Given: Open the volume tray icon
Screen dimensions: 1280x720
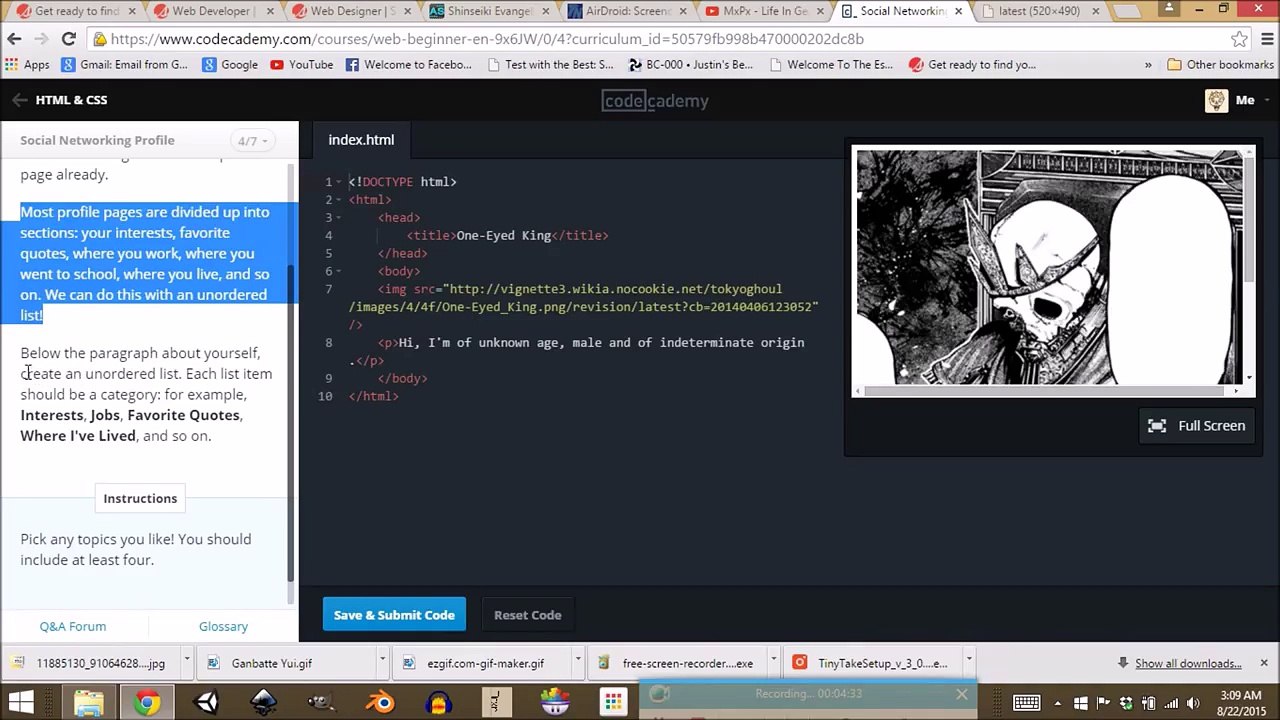Looking at the screenshot, I should coord(1193,703).
